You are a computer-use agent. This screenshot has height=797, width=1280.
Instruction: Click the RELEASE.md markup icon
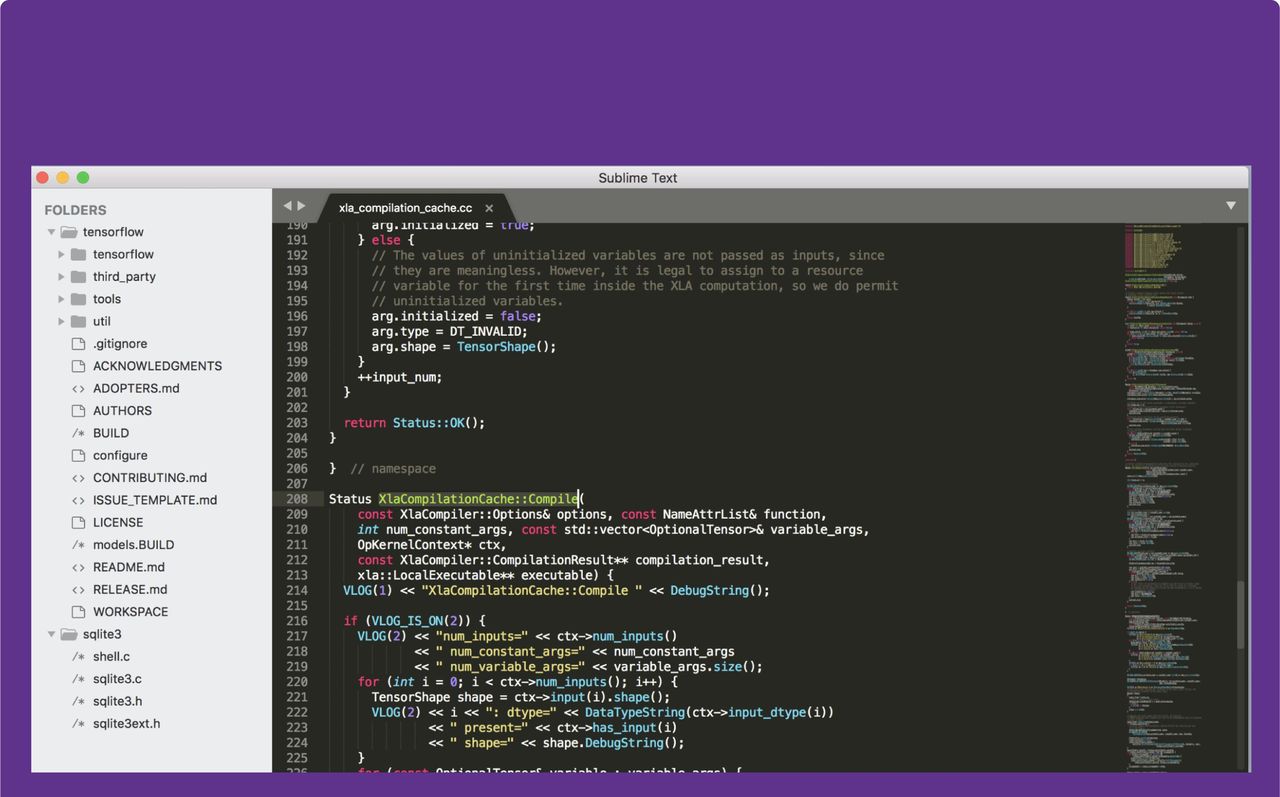pyautogui.click(x=78, y=589)
